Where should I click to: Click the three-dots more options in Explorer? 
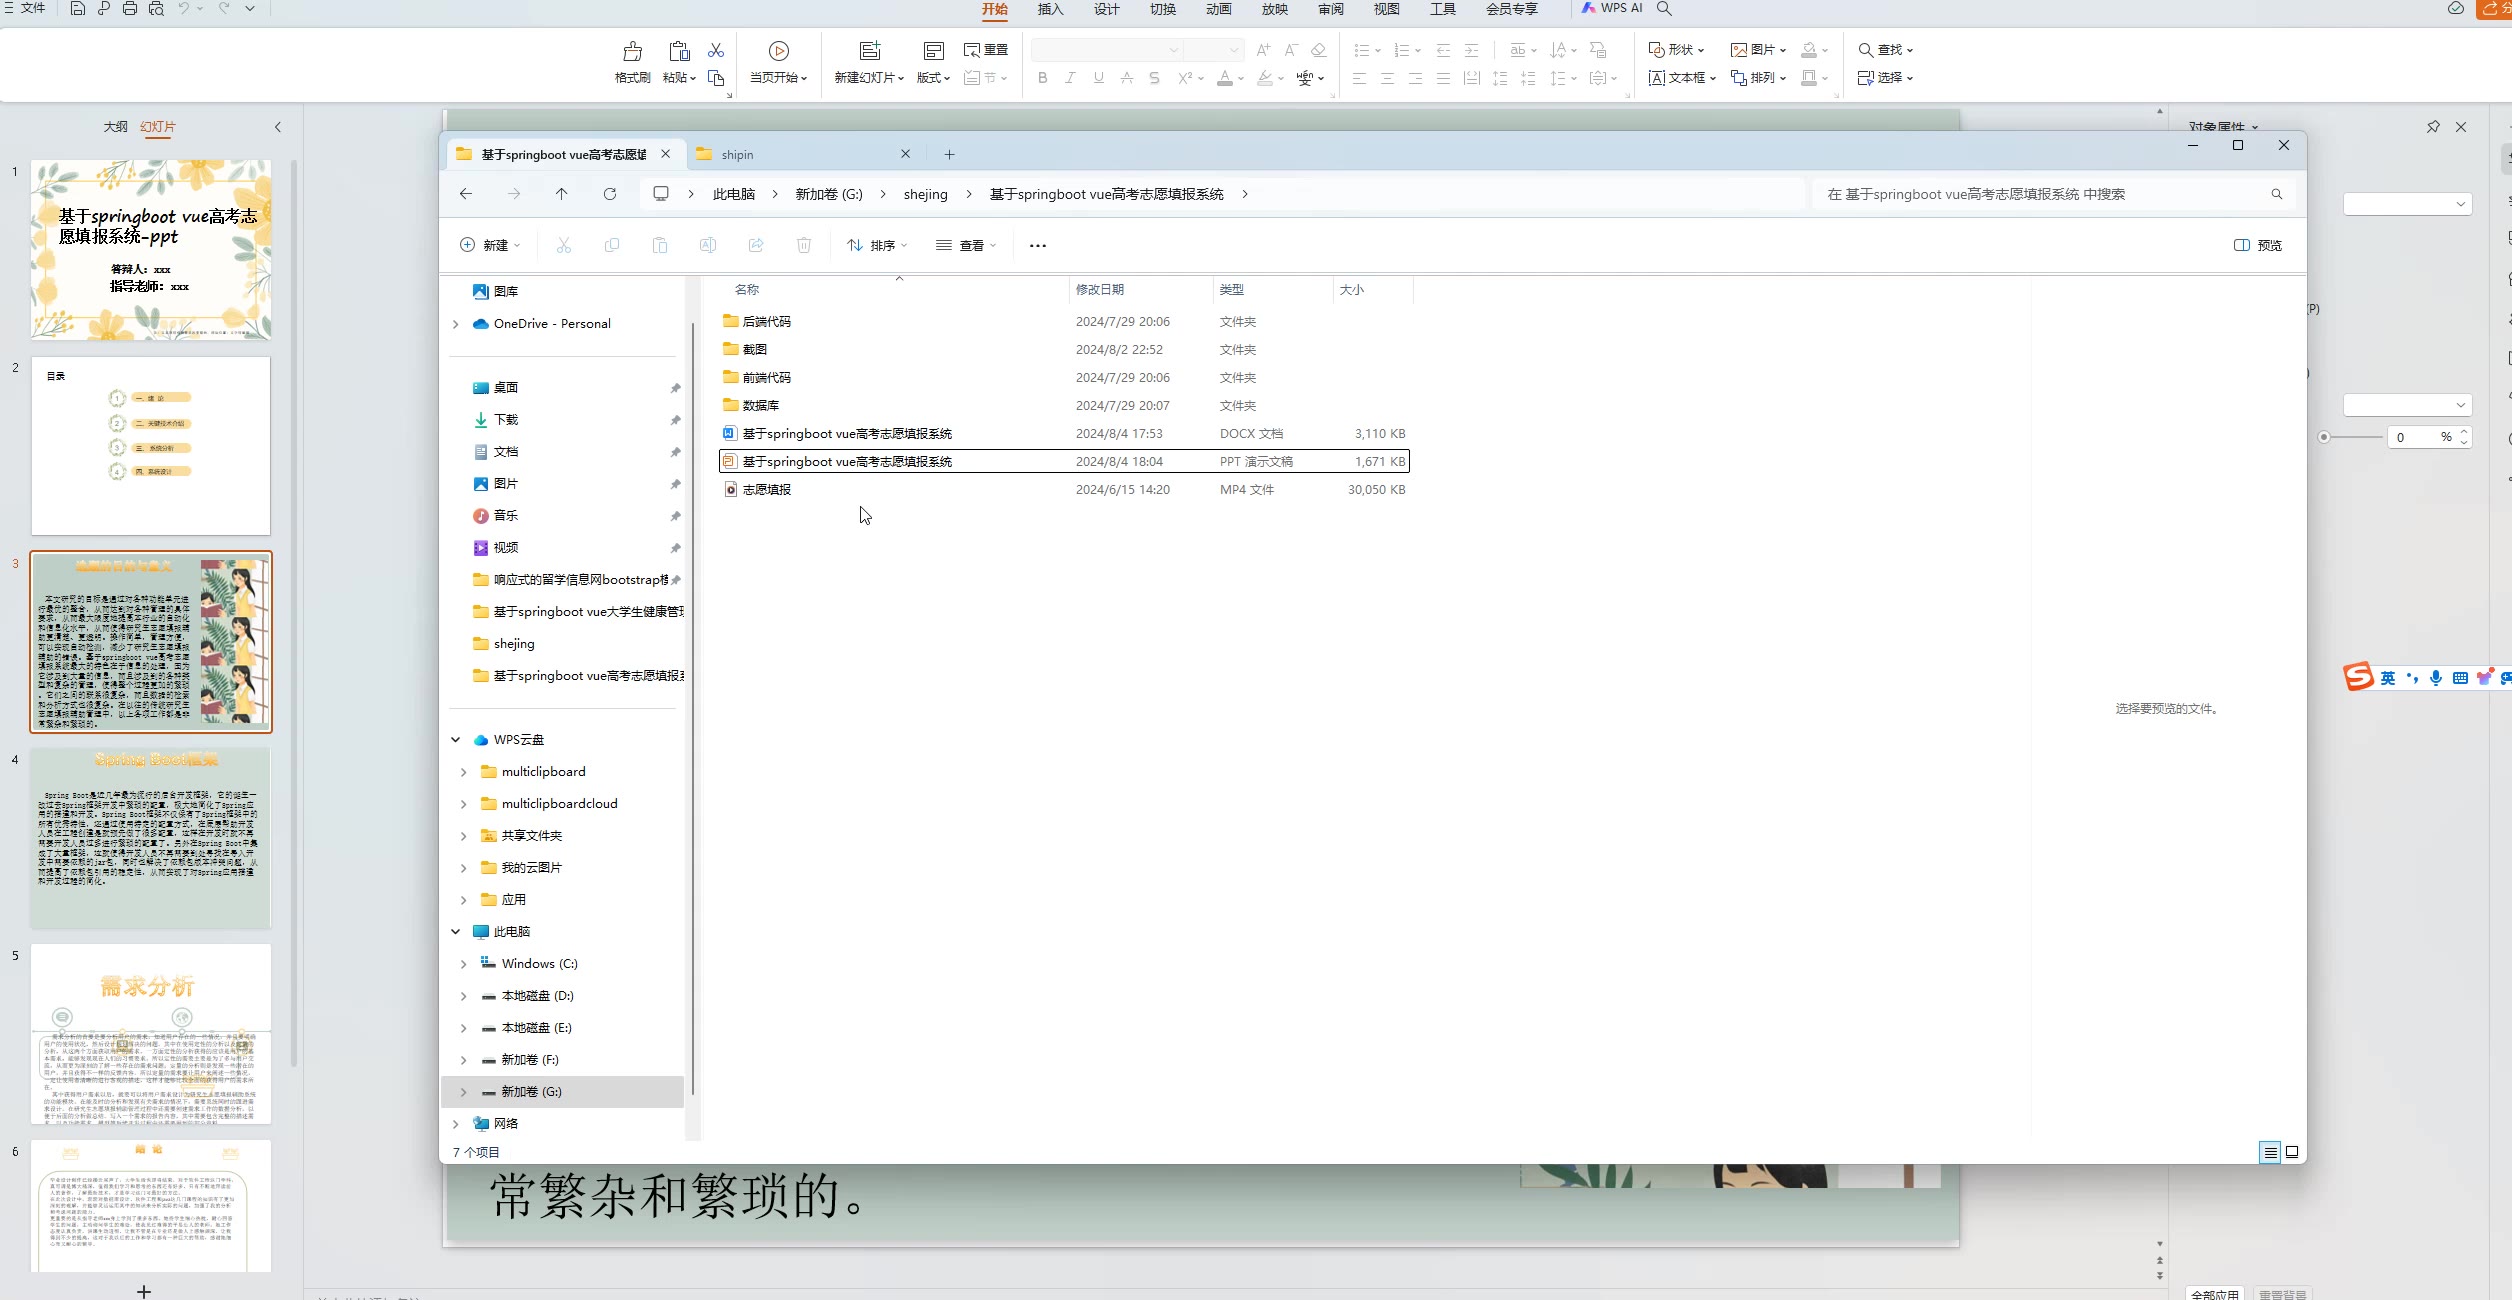coord(1038,245)
